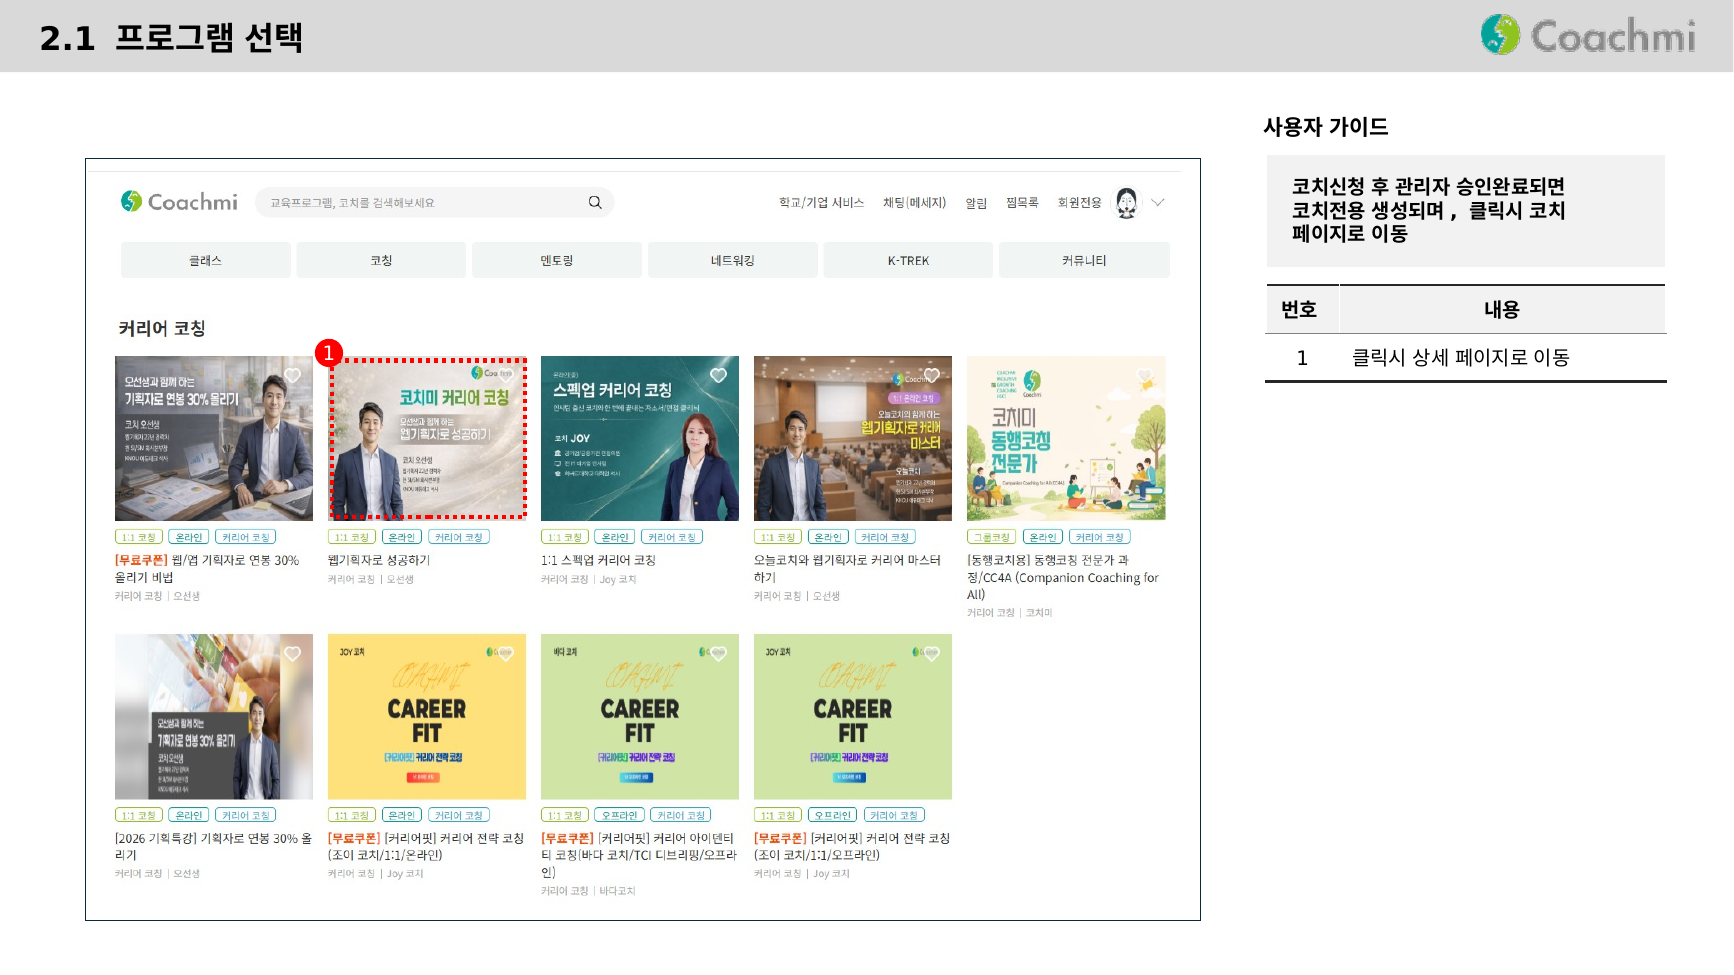Toggle the heart on the yellow CAREER FIT card
Screen dimensions: 1734x975
tap(505, 653)
